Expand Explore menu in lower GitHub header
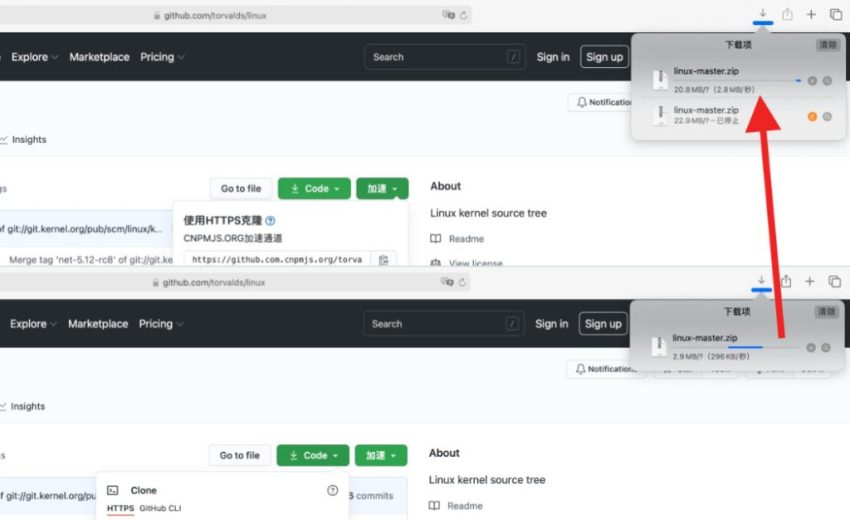Image resolution: width=850 pixels, height=520 pixels. coord(33,324)
